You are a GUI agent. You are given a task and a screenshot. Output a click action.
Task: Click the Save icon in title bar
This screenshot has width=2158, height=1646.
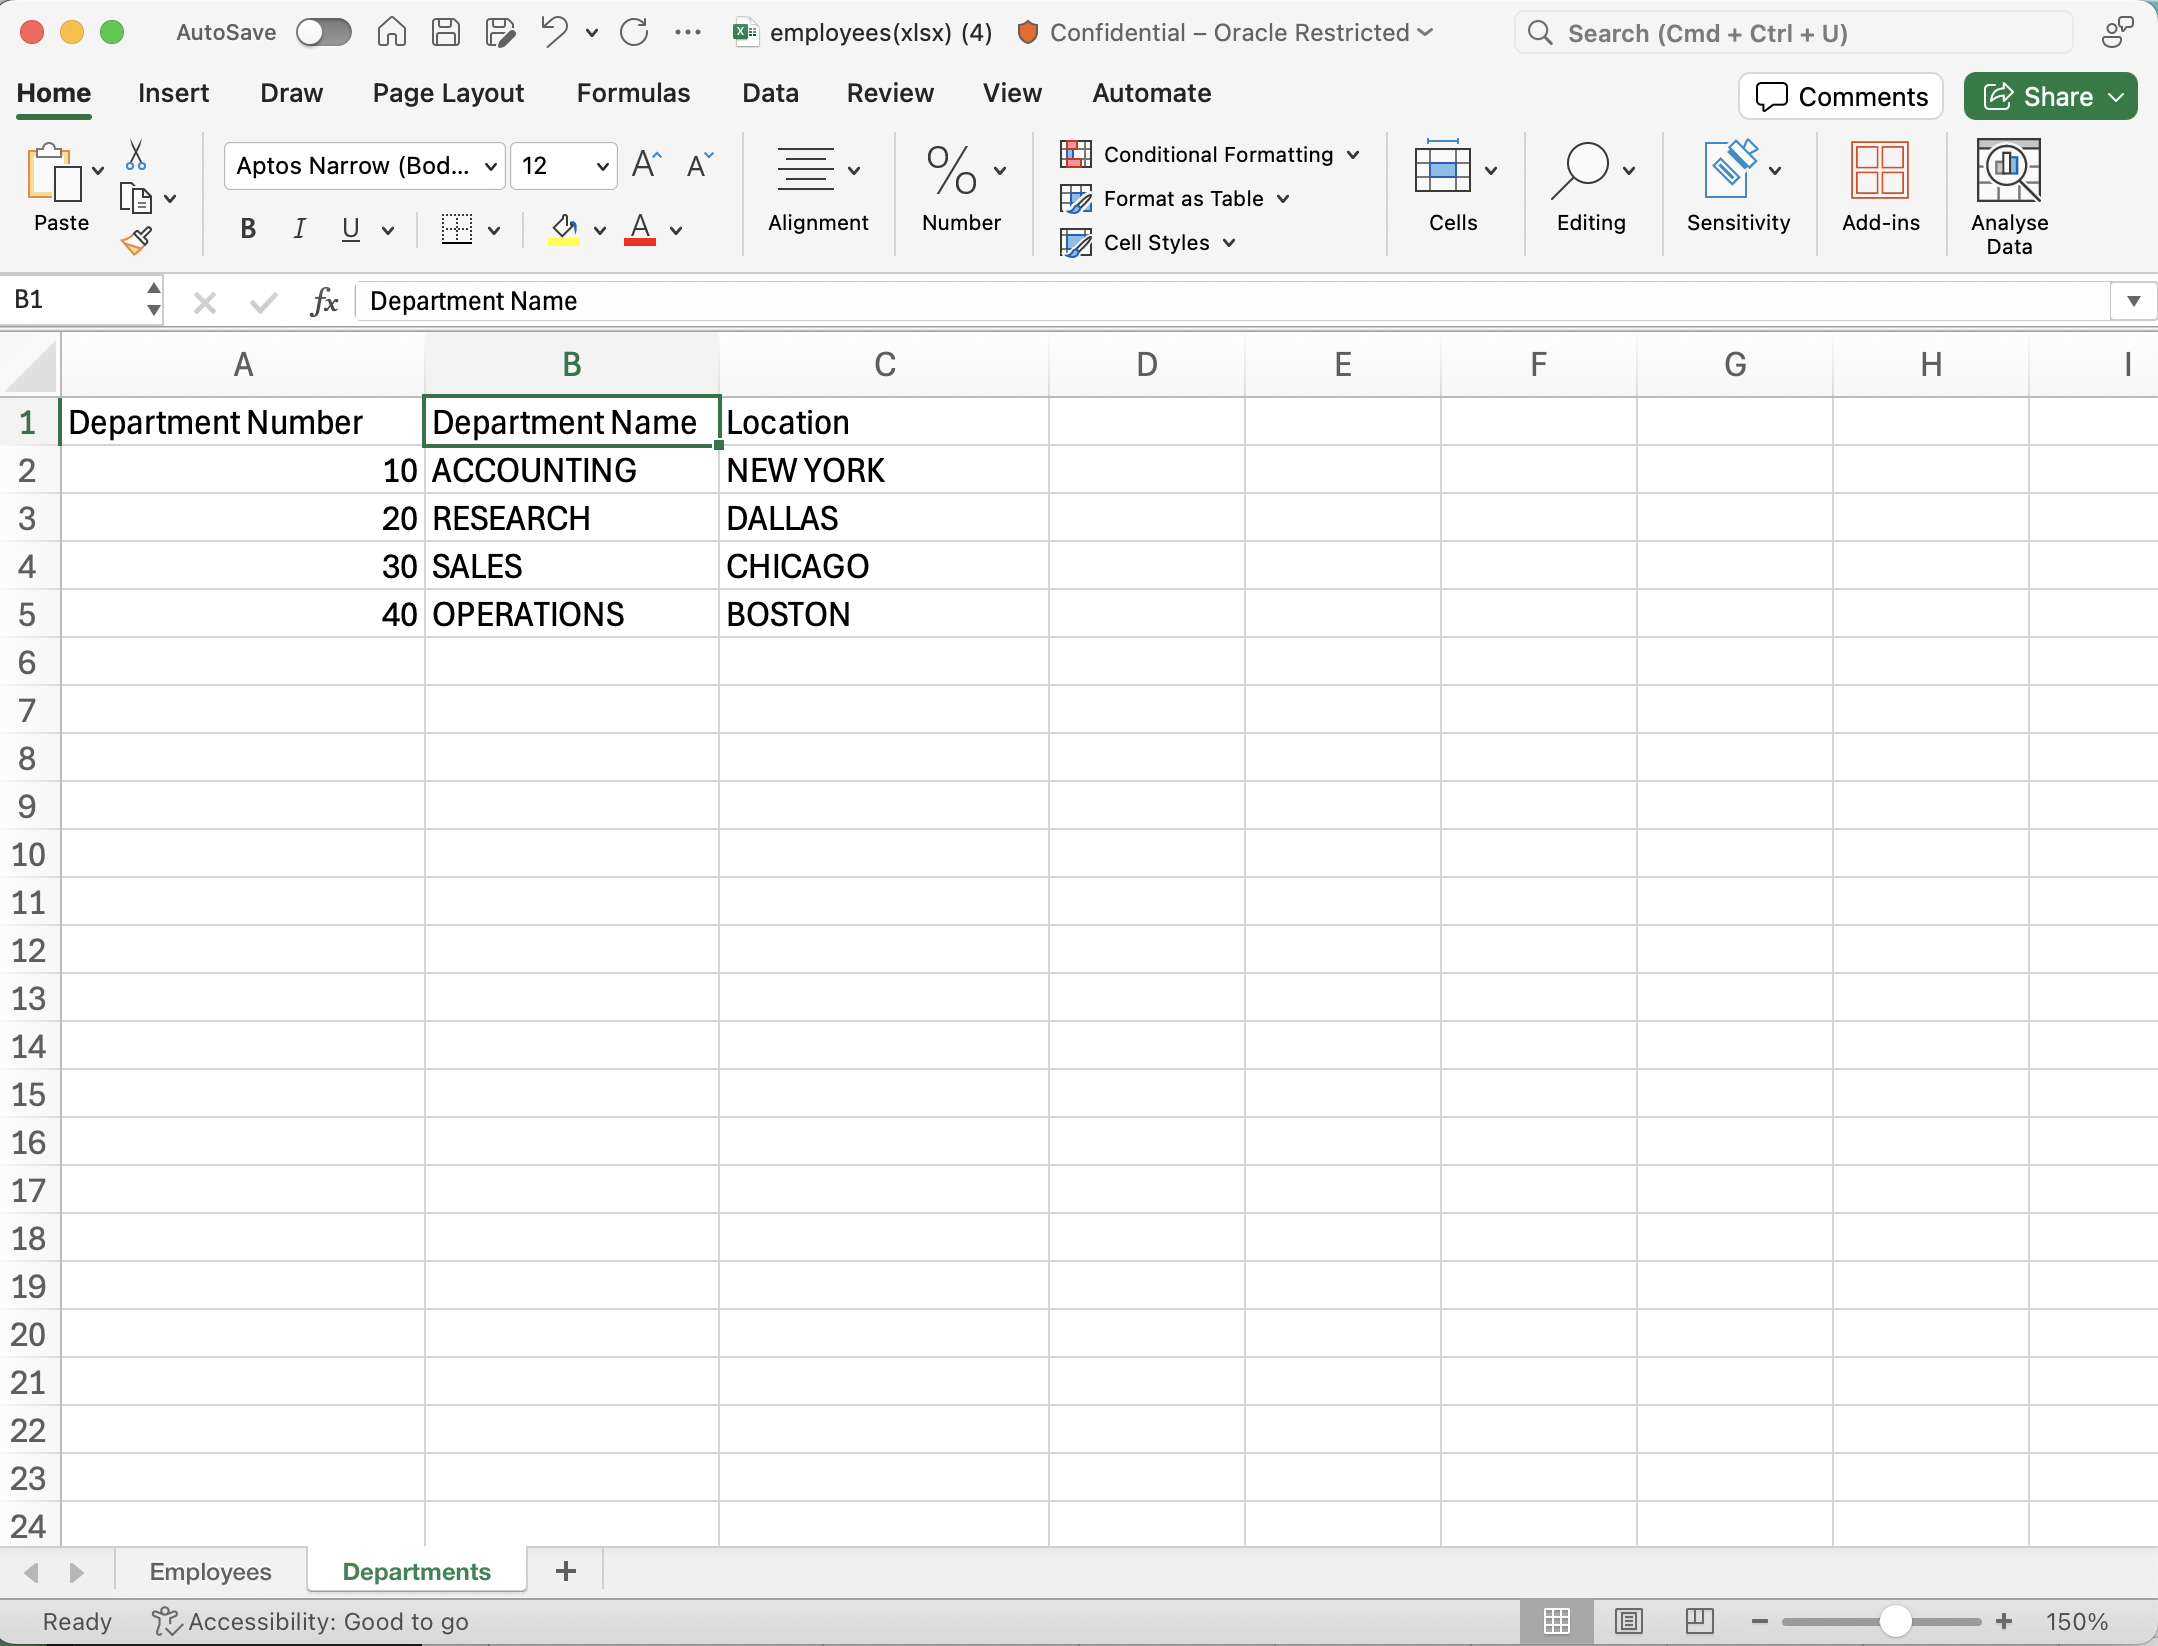(446, 33)
